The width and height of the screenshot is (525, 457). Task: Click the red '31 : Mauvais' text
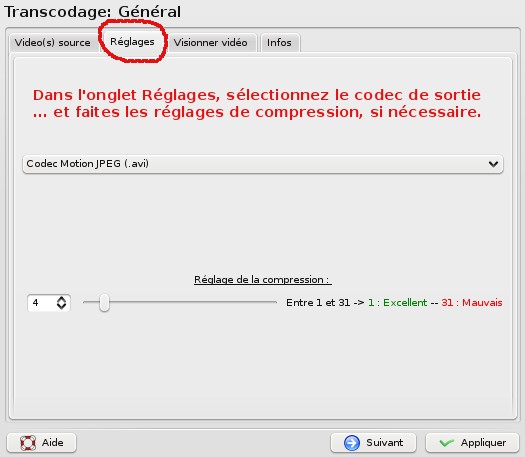[472, 303]
